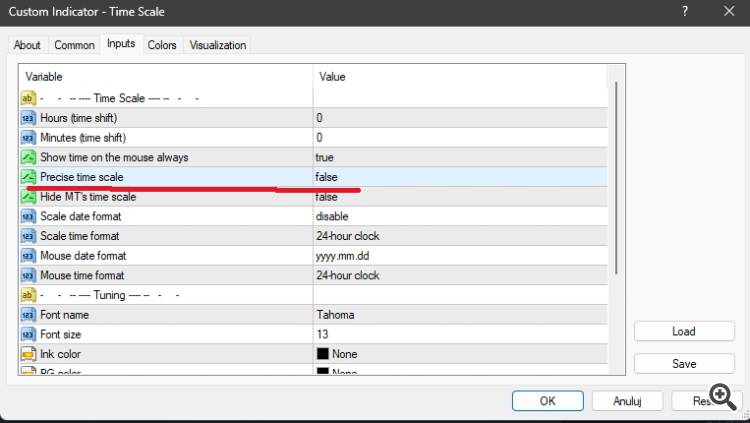The width and height of the screenshot is (750, 423).
Task: Open the Visualization tab
Action: [x=218, y=45]
